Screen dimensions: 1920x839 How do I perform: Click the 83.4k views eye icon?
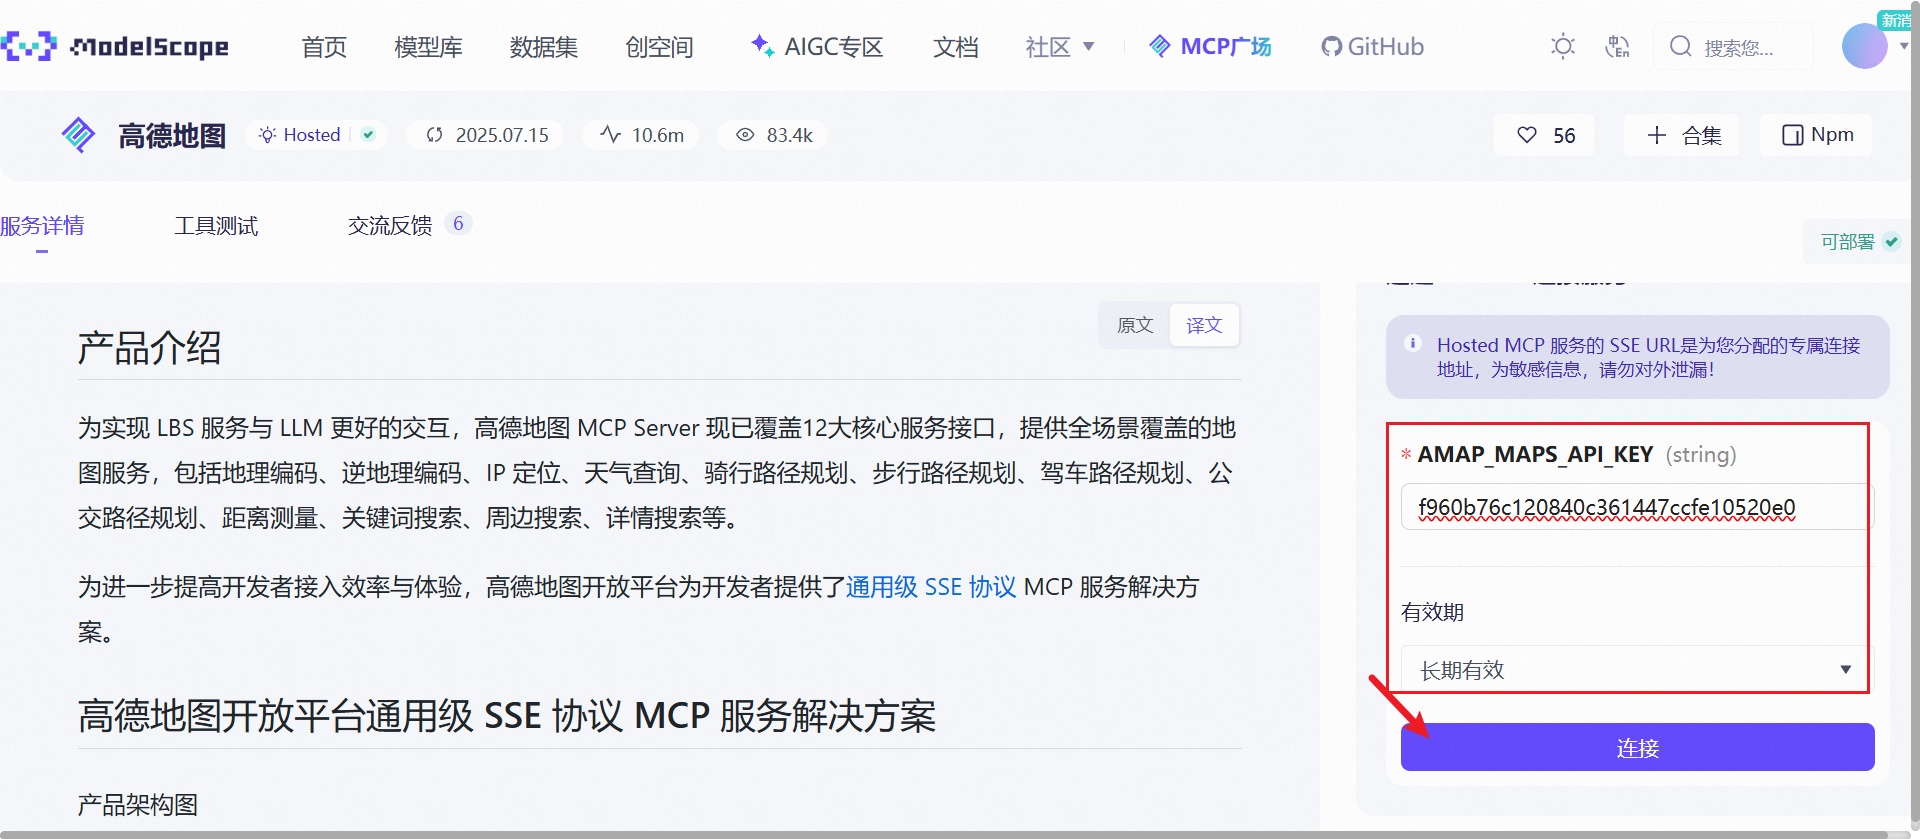745,135
